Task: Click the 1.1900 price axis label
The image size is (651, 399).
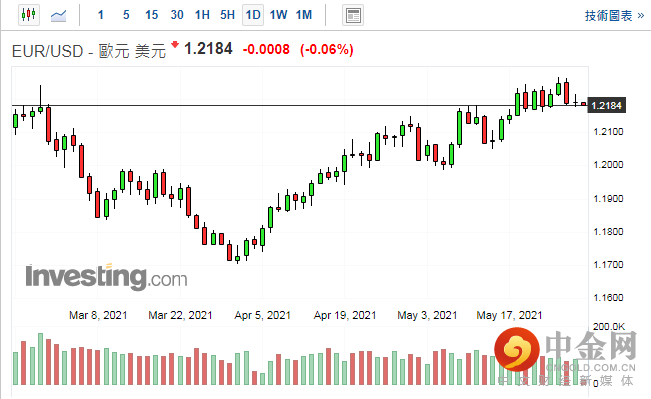Action: [608, 198]
